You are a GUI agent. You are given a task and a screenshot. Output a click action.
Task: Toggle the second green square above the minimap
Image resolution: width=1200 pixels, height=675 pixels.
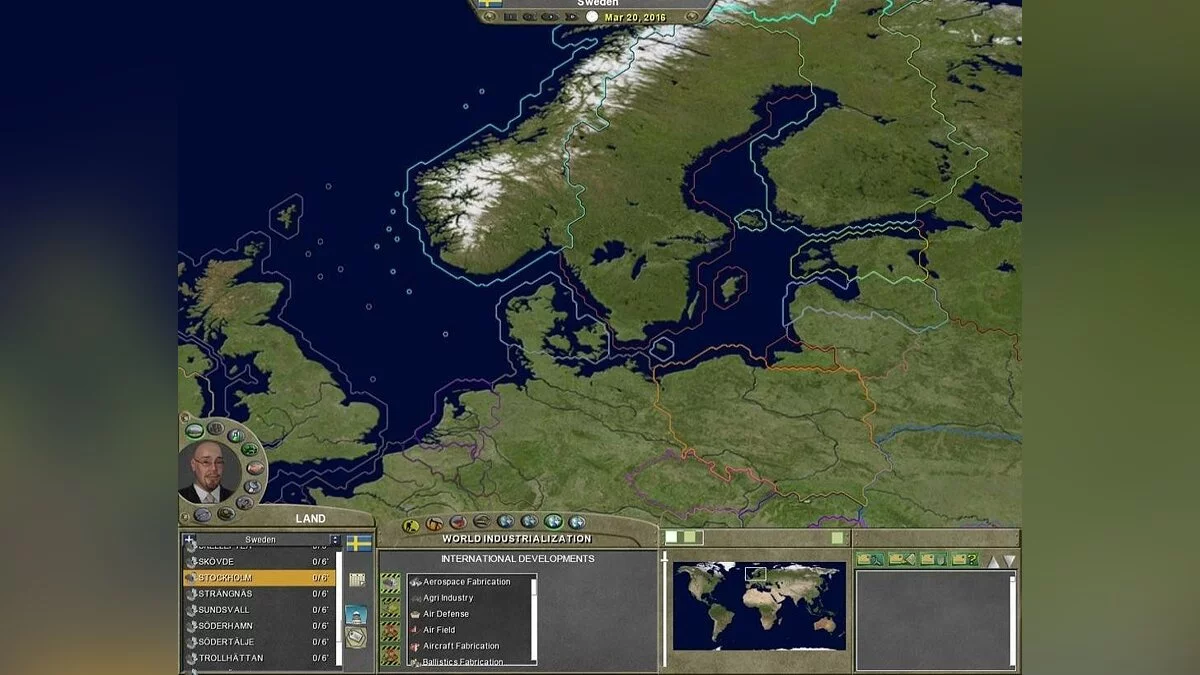click(x=689, y=537)
